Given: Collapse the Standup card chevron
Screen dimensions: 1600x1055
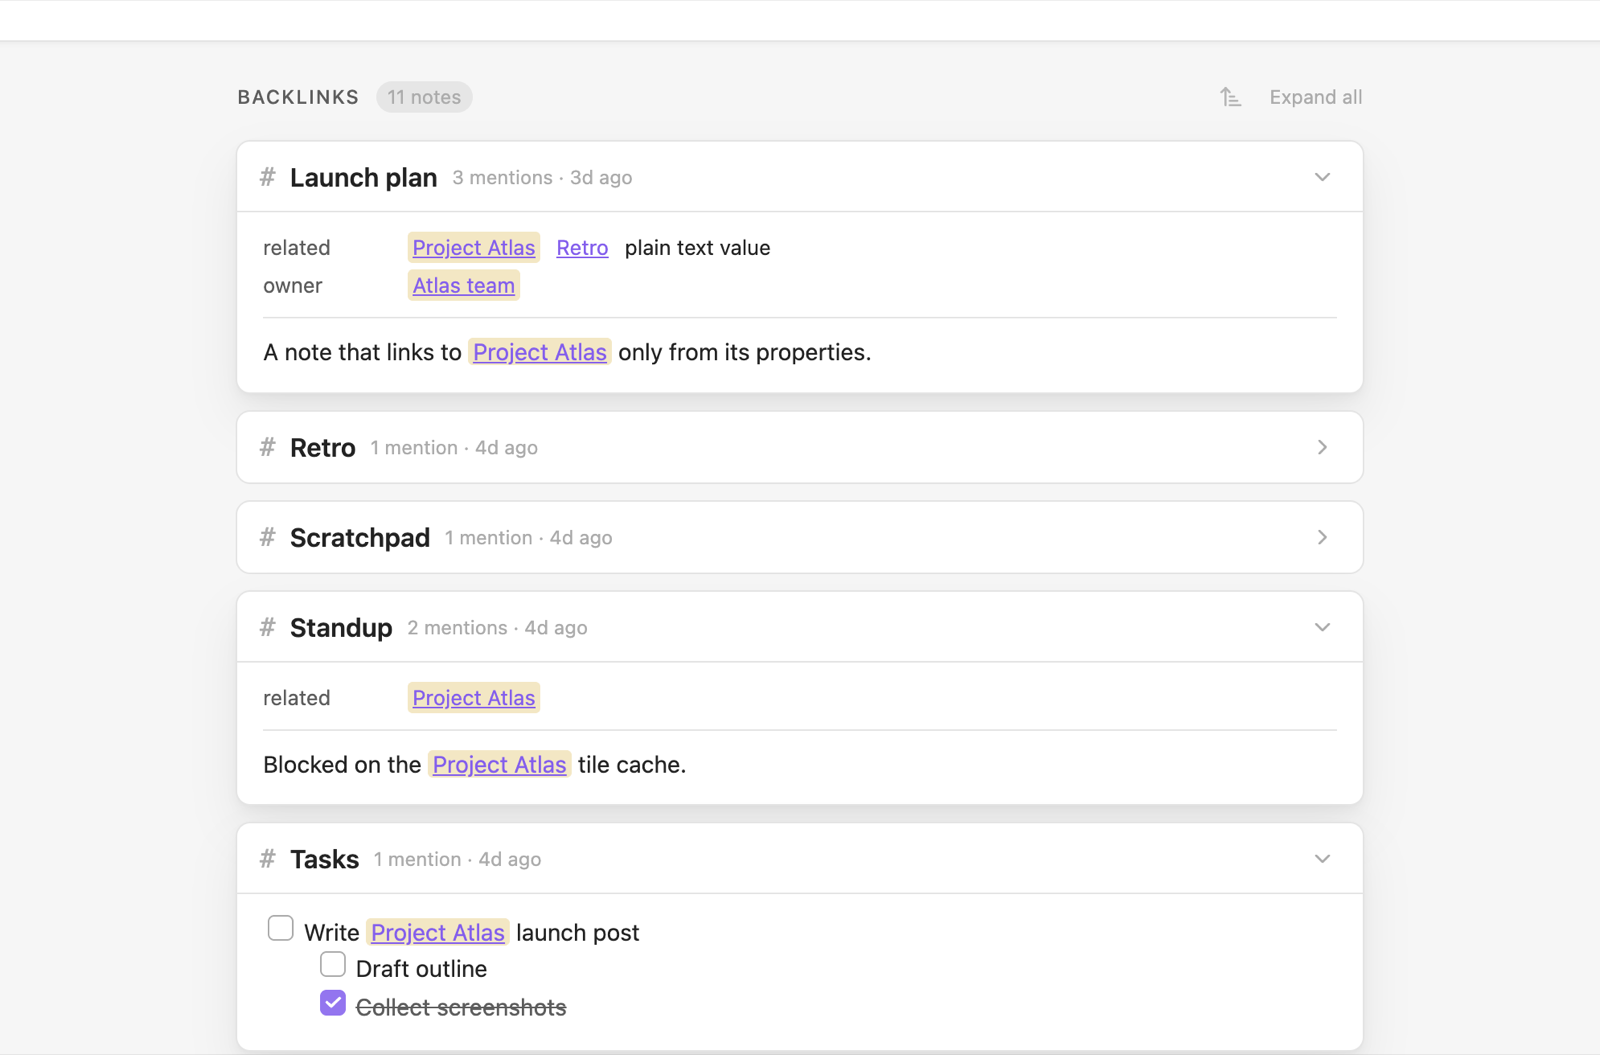Looking at the screenshot, I should coord(1322,627).
